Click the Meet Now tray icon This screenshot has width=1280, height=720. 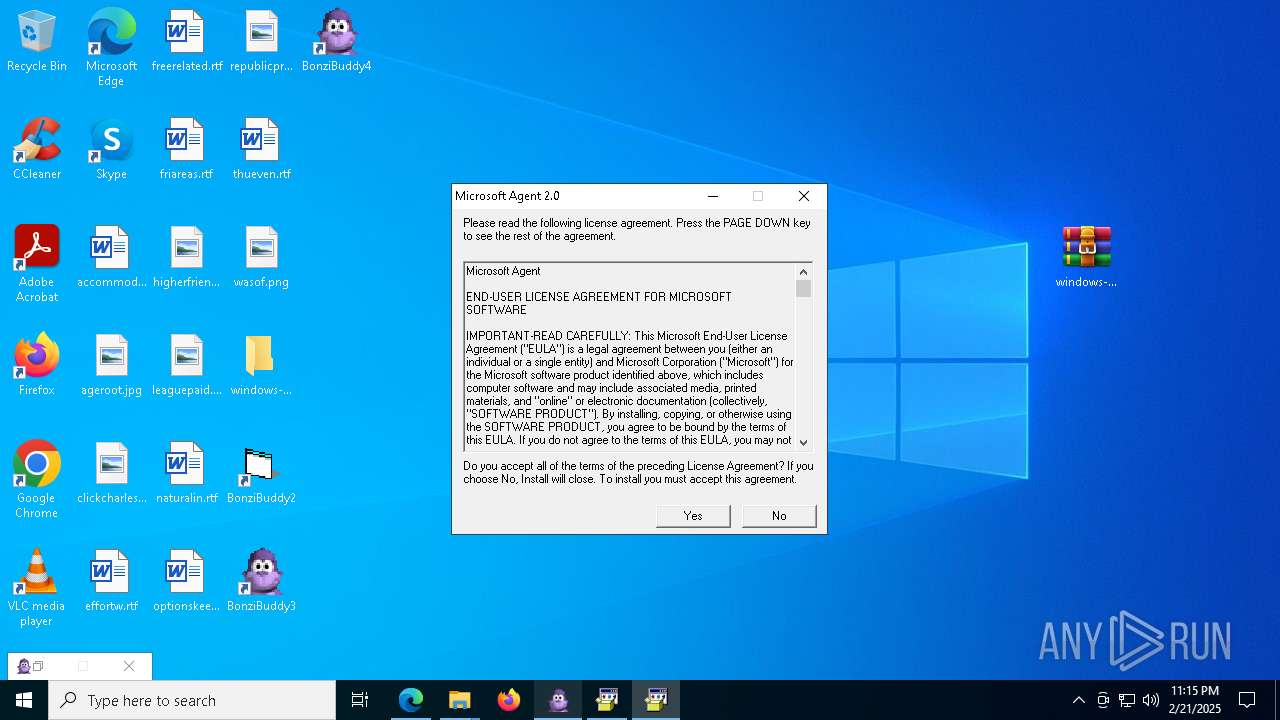click(x=1103, y=700)
